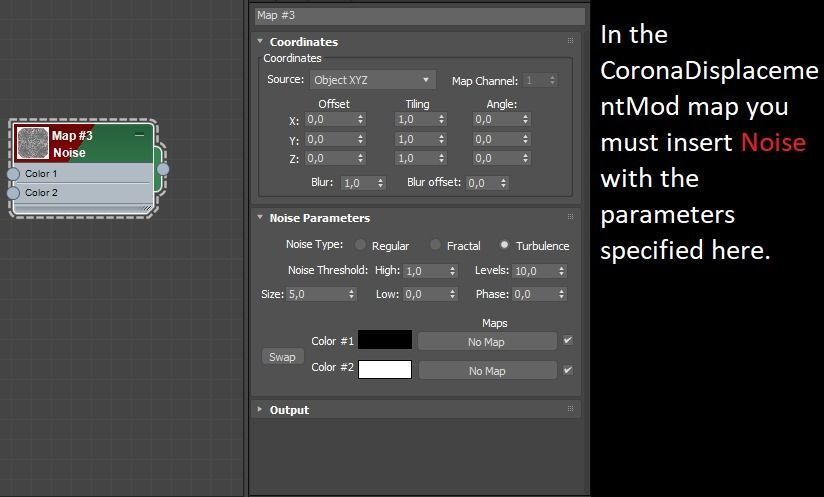Screen dimensions: 824x497
Task: Click the Z Offset value field
Action: click(331, 158)
